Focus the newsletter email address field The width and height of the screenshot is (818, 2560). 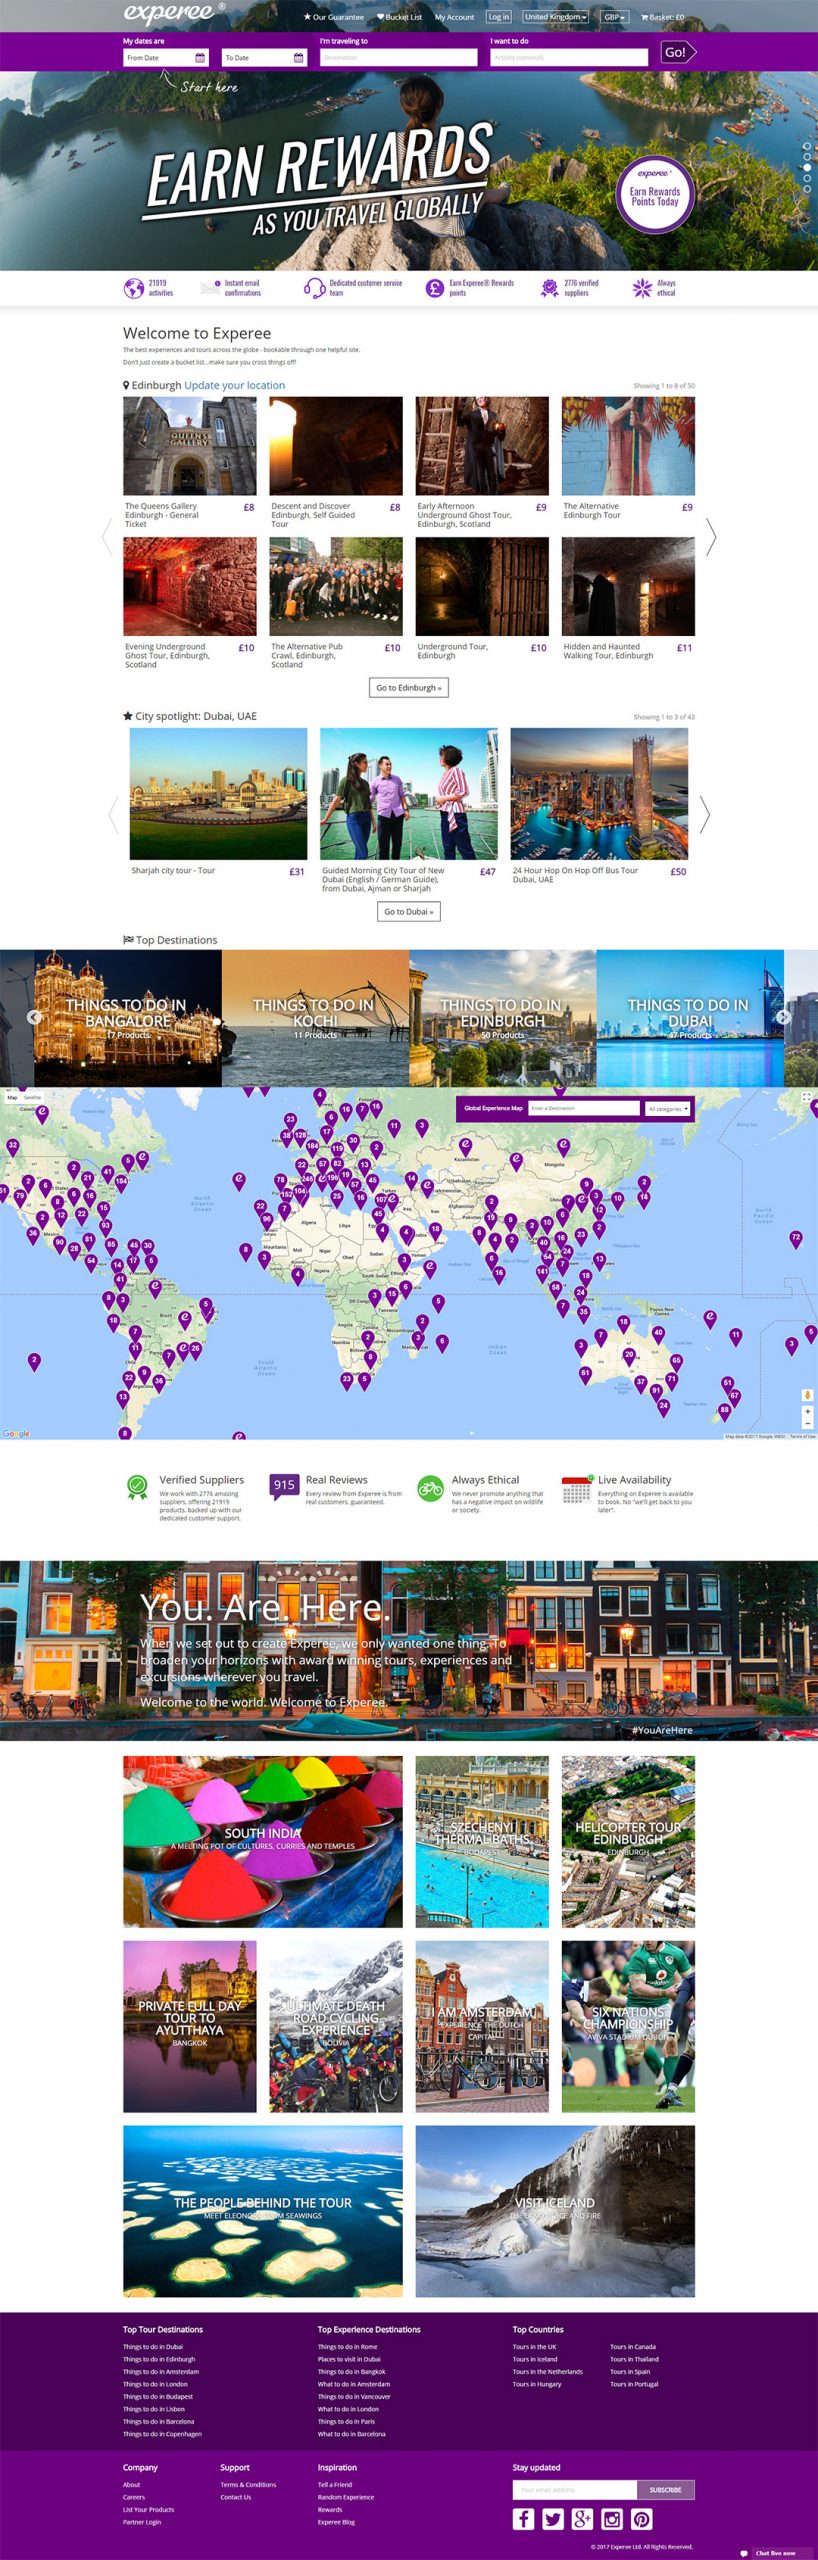[575, 2490]
